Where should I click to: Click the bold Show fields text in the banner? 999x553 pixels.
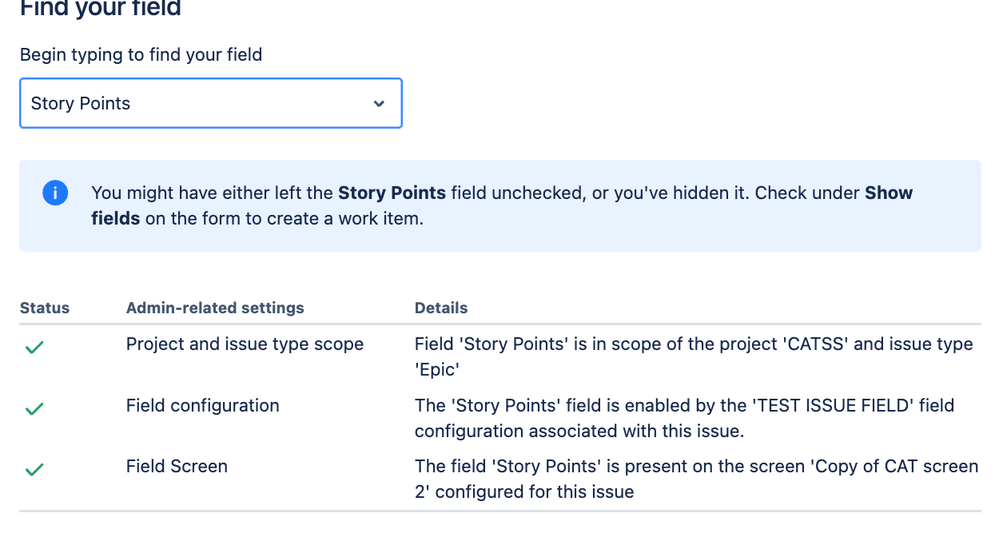[x=887, y=193]
